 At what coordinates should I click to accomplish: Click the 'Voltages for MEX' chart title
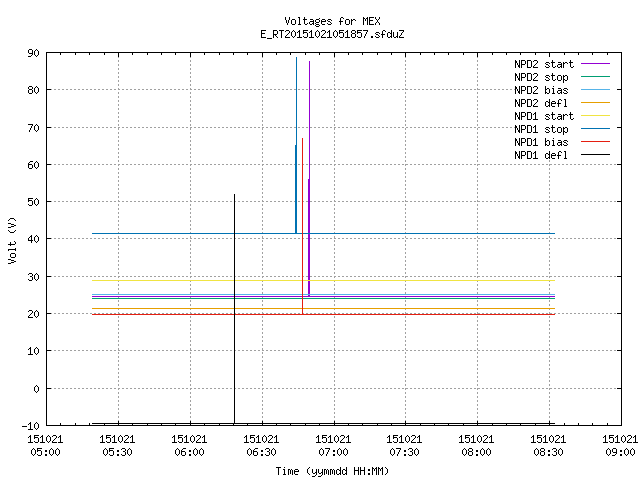pyautogui.click(x=332, y=21)
